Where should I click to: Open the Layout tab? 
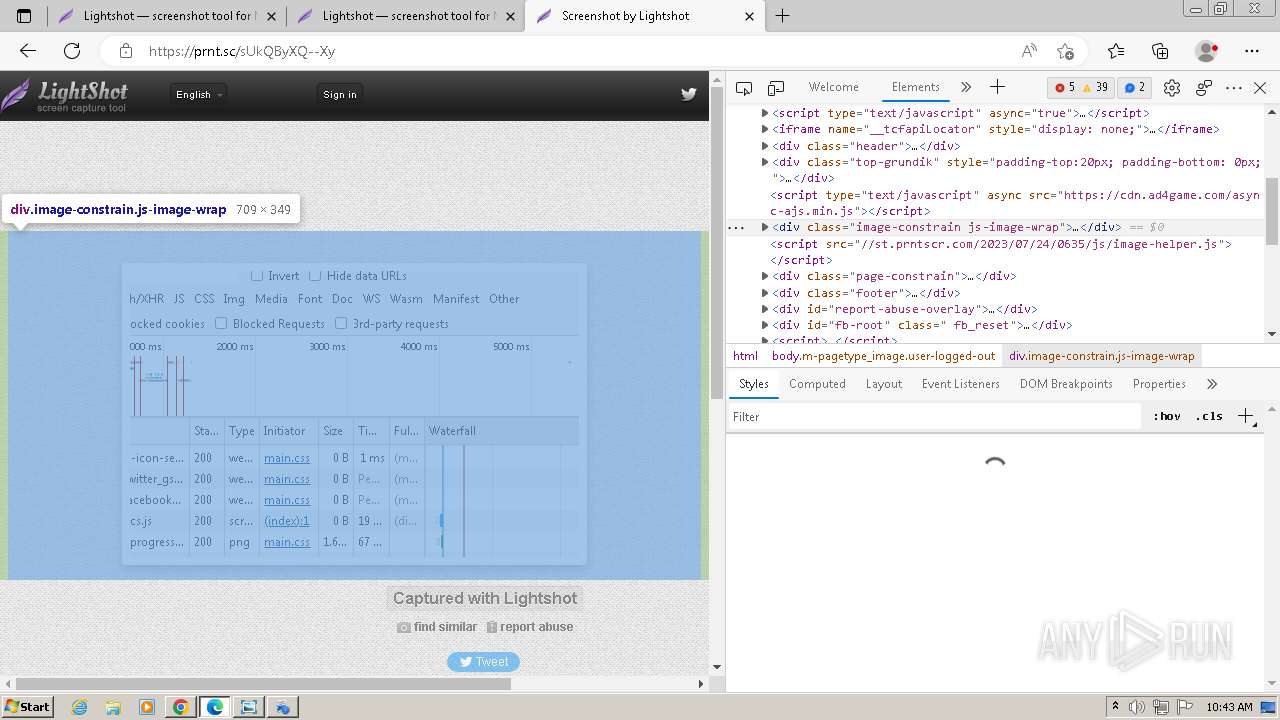coord(883,384)
